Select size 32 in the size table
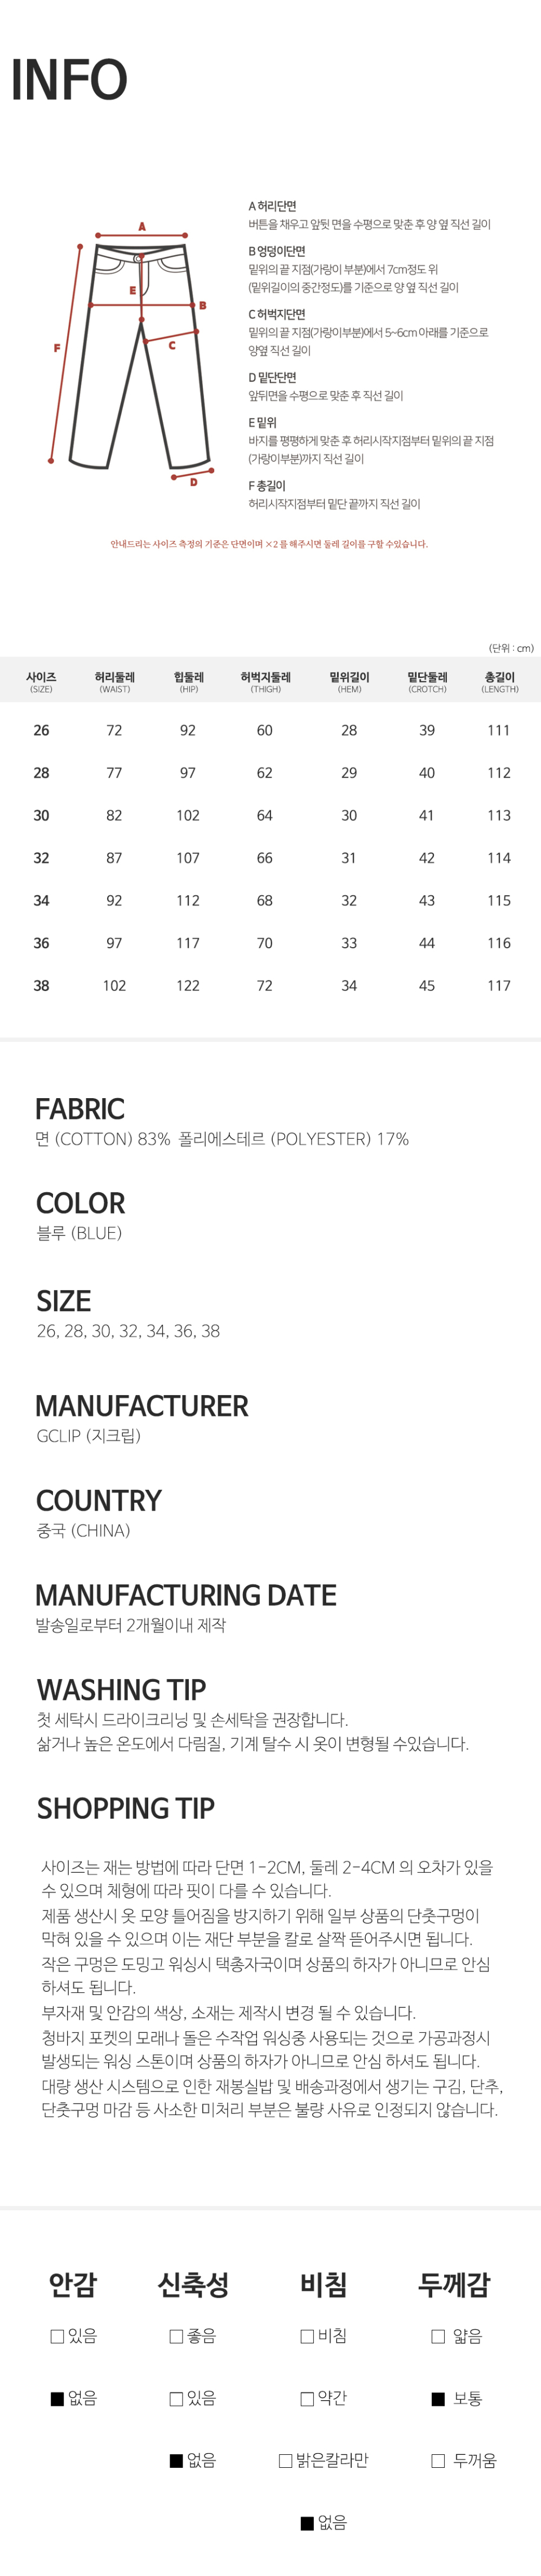The width and height of the screenshot is (541, 2576). [41, 858]
